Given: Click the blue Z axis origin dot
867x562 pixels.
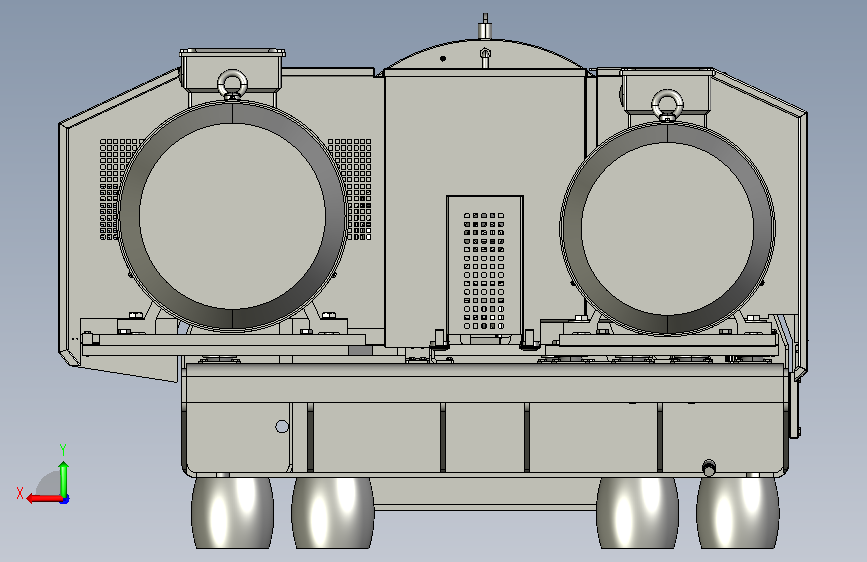Looking at the screenshot, I should [x=65, y=500].
